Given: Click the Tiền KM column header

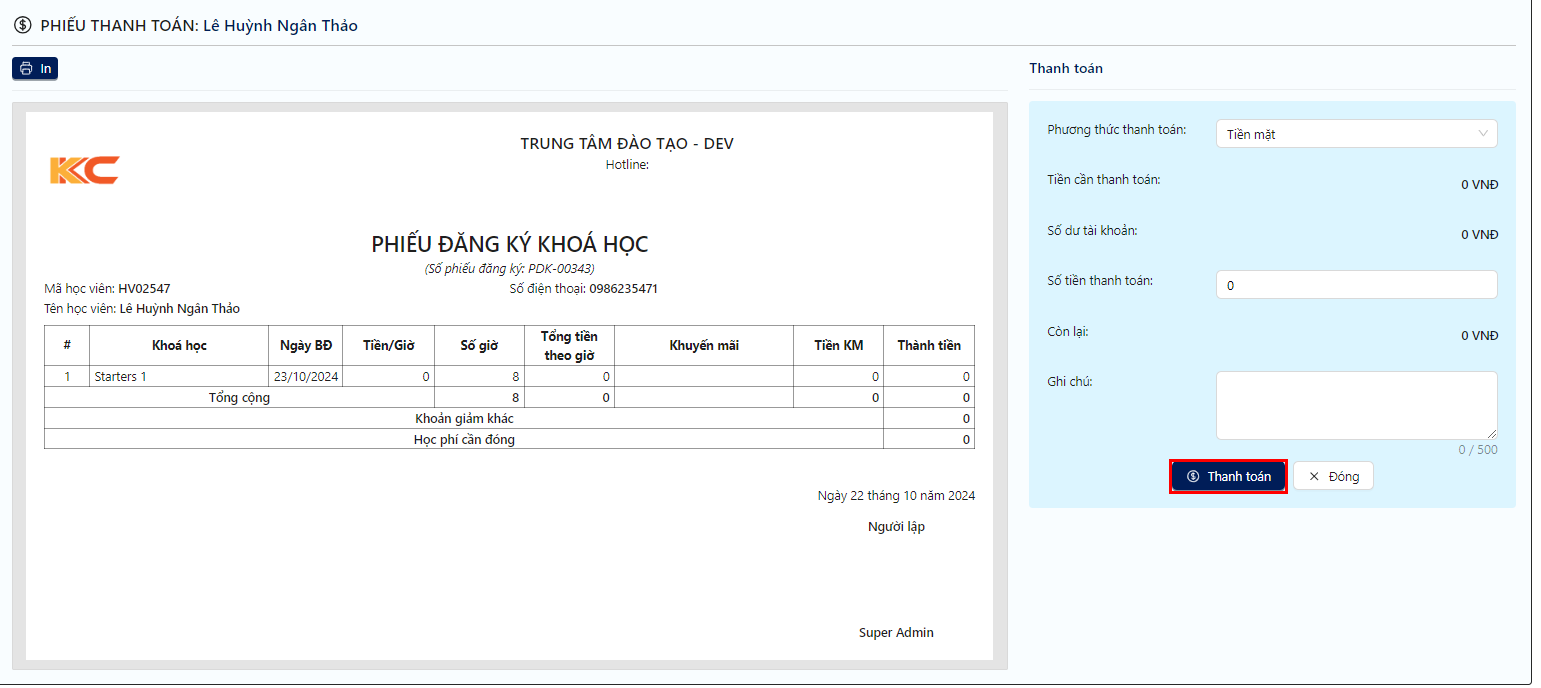Looking at the screenshot, I should click(838, 346).
